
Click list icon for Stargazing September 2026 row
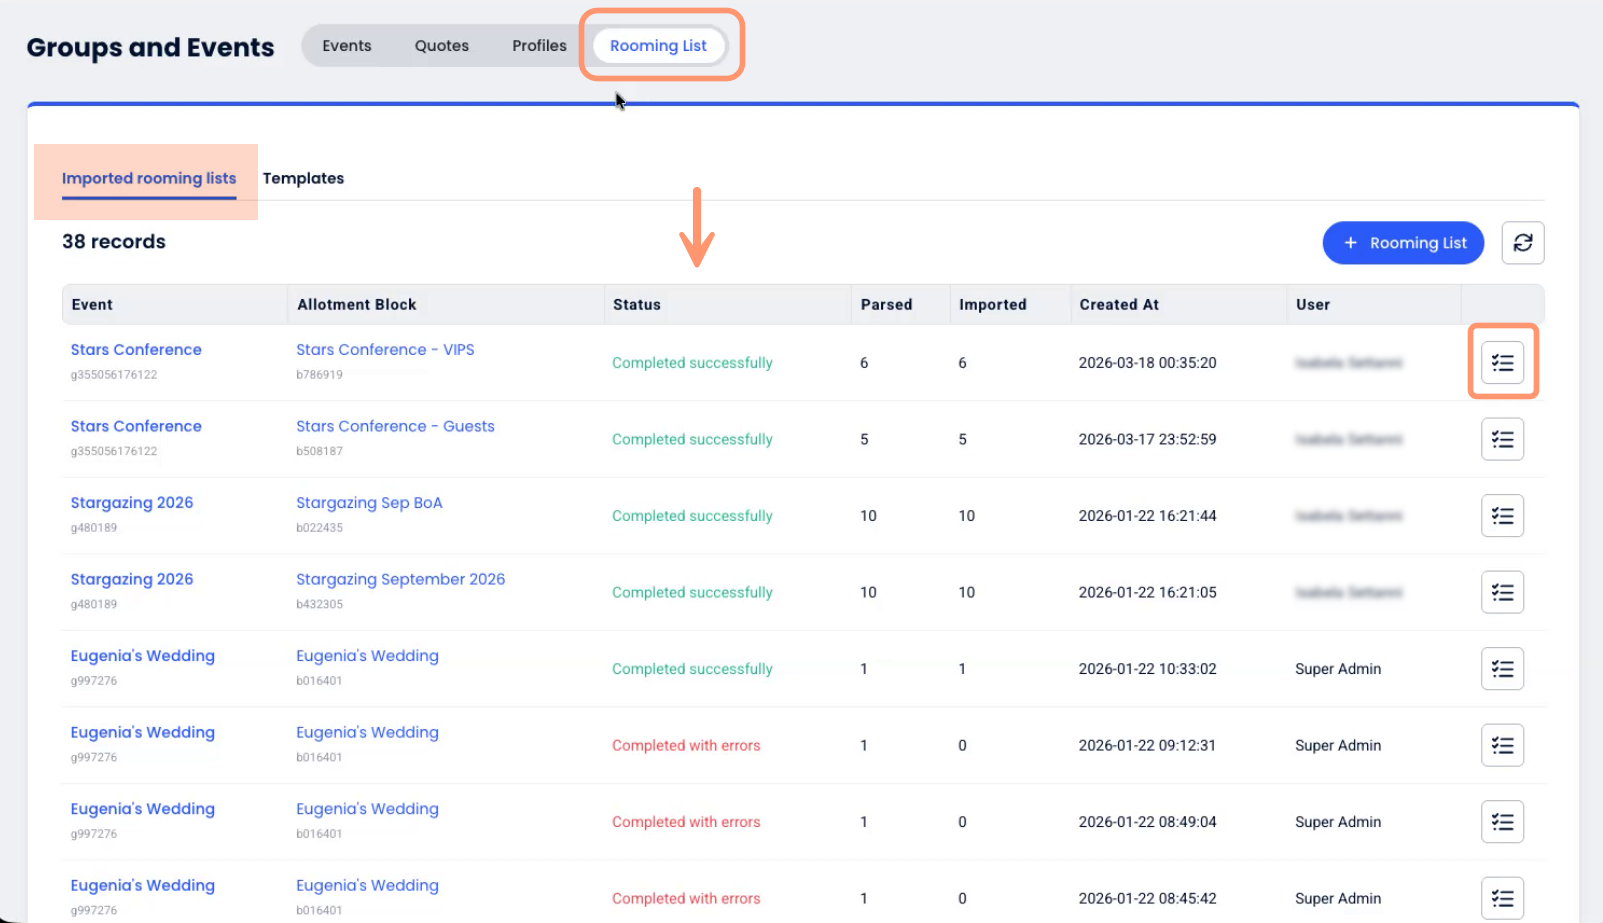1502,592
